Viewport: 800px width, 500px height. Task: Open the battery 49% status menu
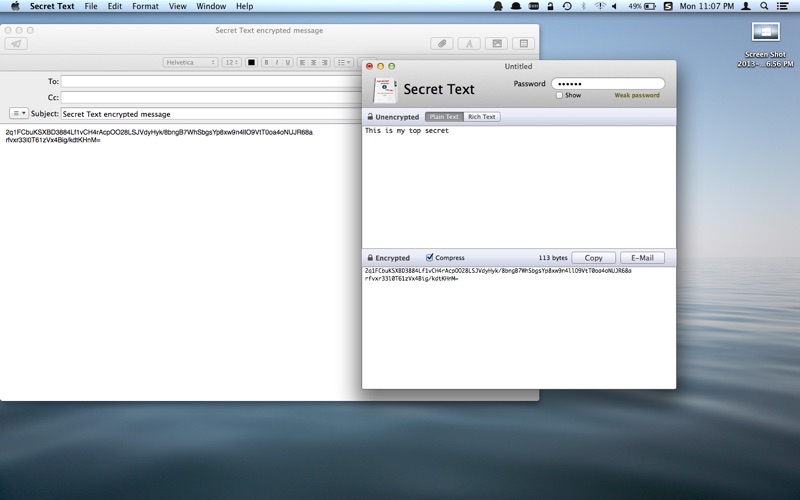[x=642, y=6]
